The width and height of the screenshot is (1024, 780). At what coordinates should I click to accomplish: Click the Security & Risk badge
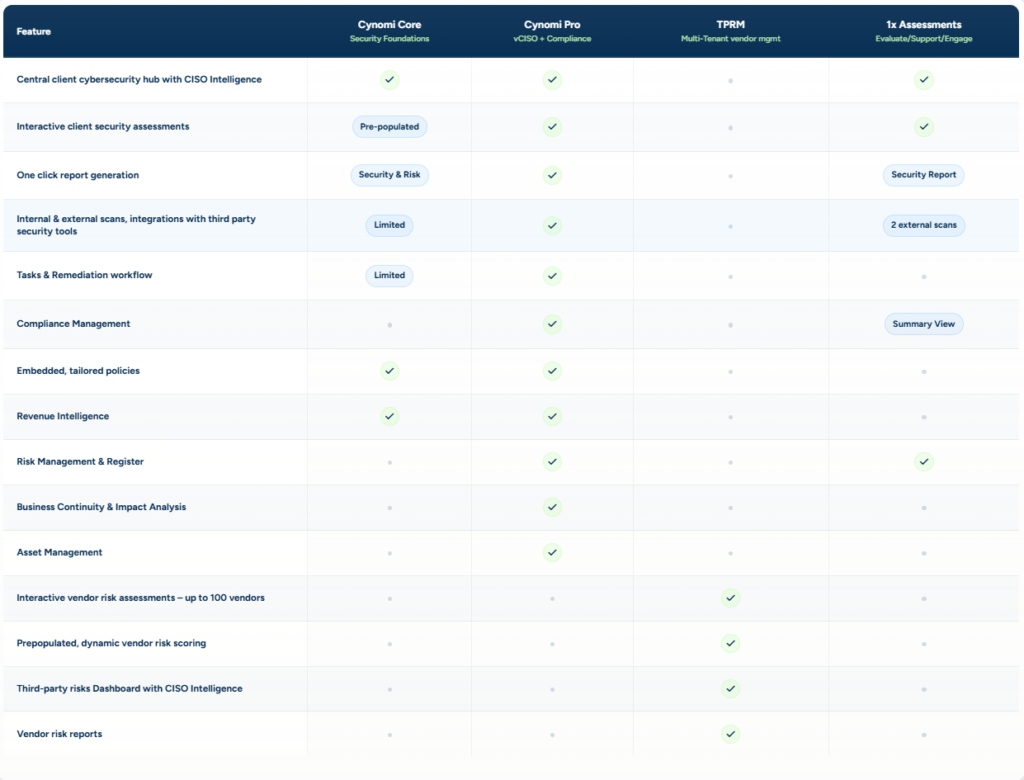coord(389,175)
